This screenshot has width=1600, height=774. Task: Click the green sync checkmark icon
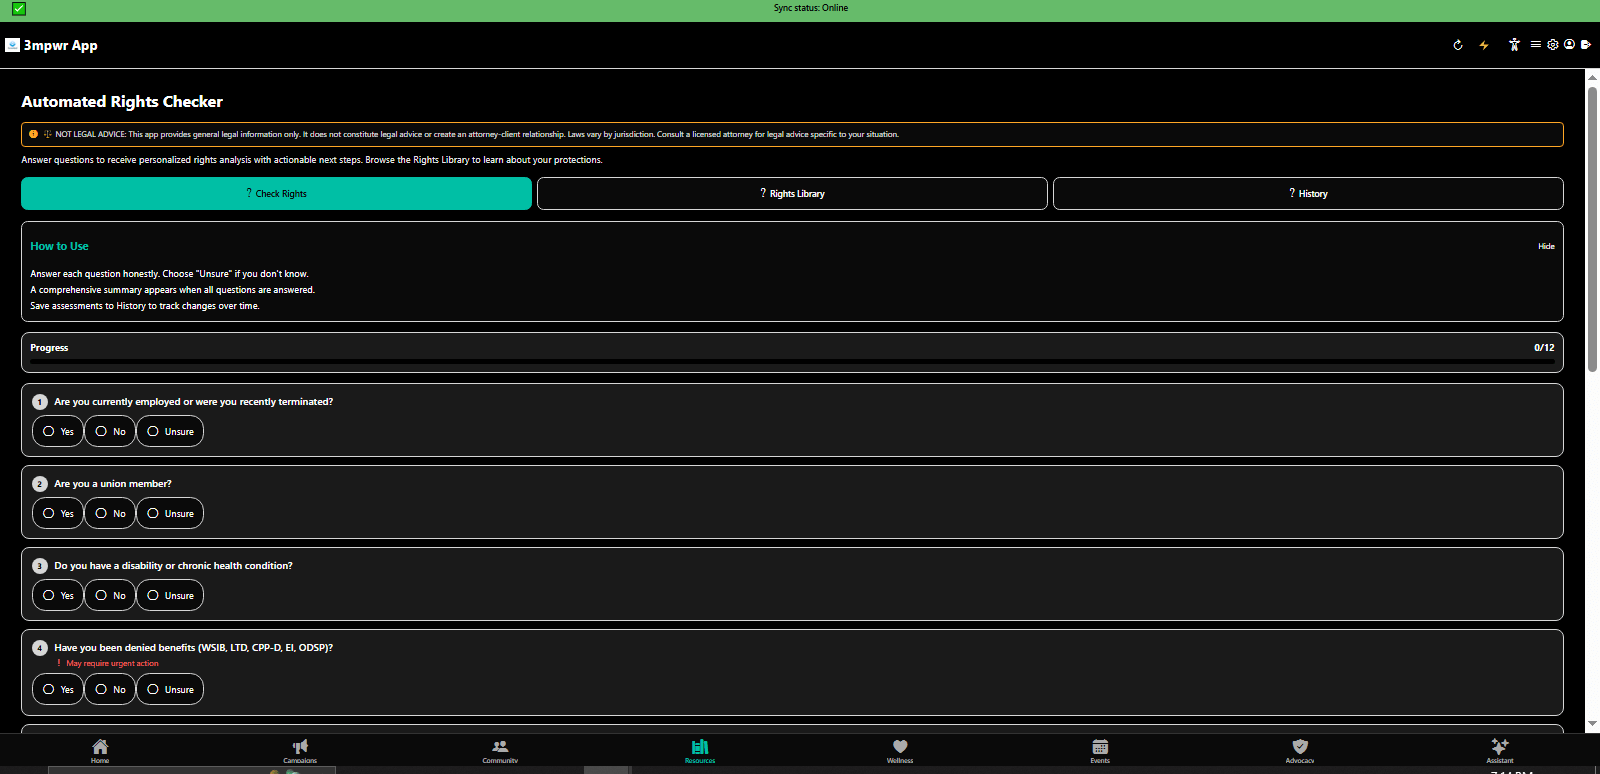point(19,9)
